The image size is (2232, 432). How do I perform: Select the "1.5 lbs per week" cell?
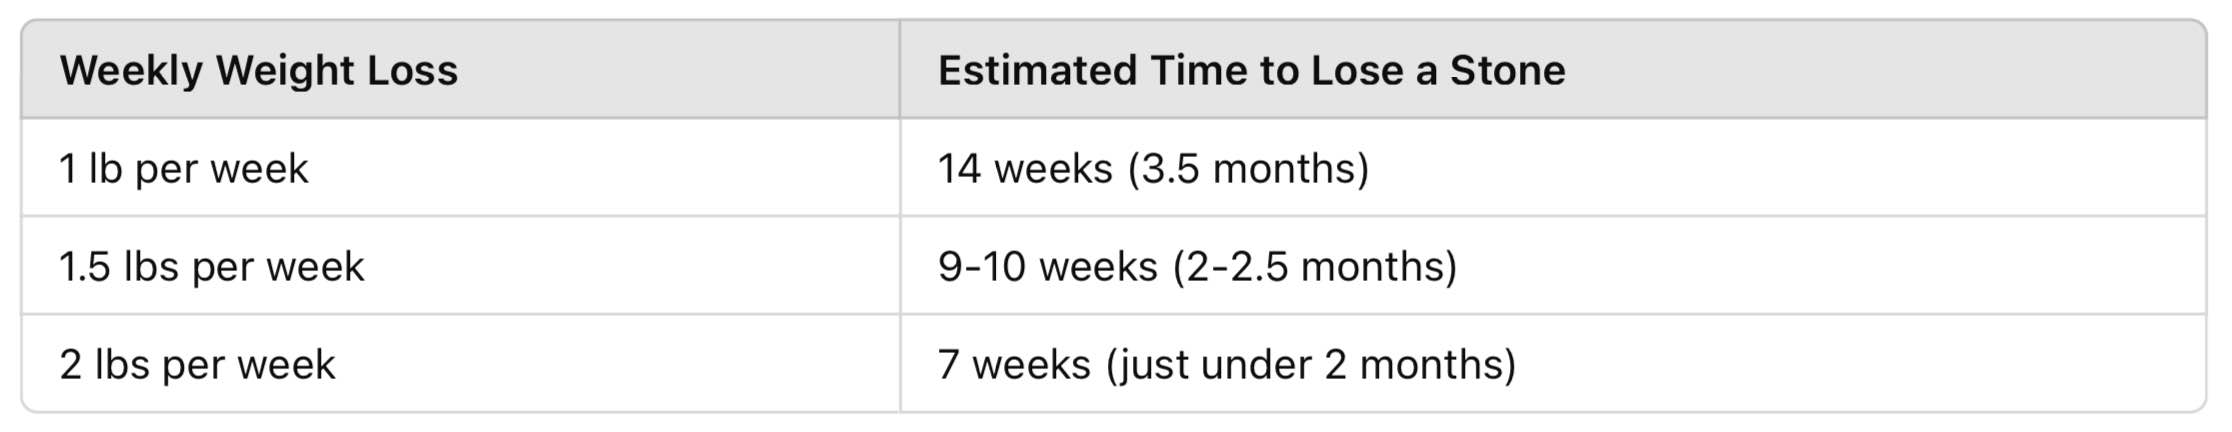tap(212, 266)
